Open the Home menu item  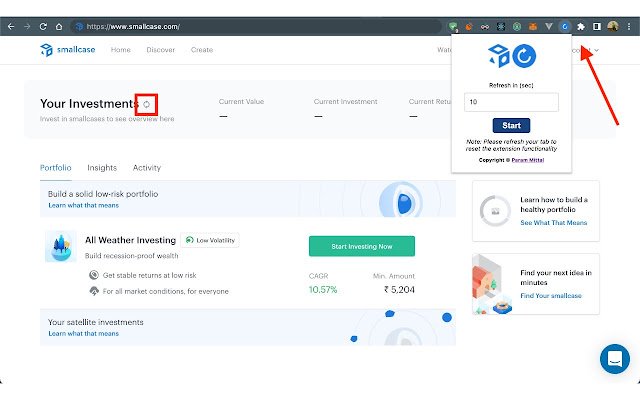click(121, 50)
